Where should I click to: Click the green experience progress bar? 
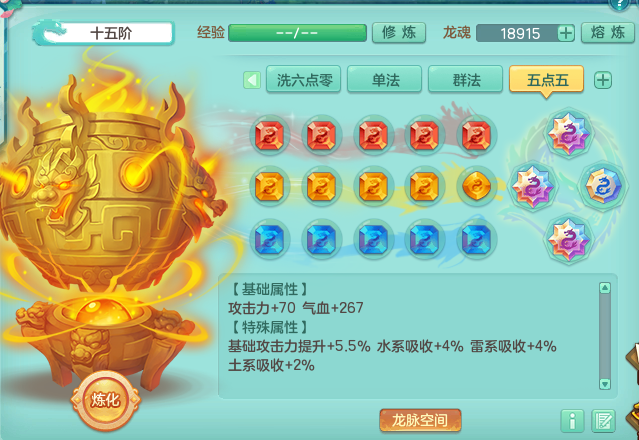point(297,33)
